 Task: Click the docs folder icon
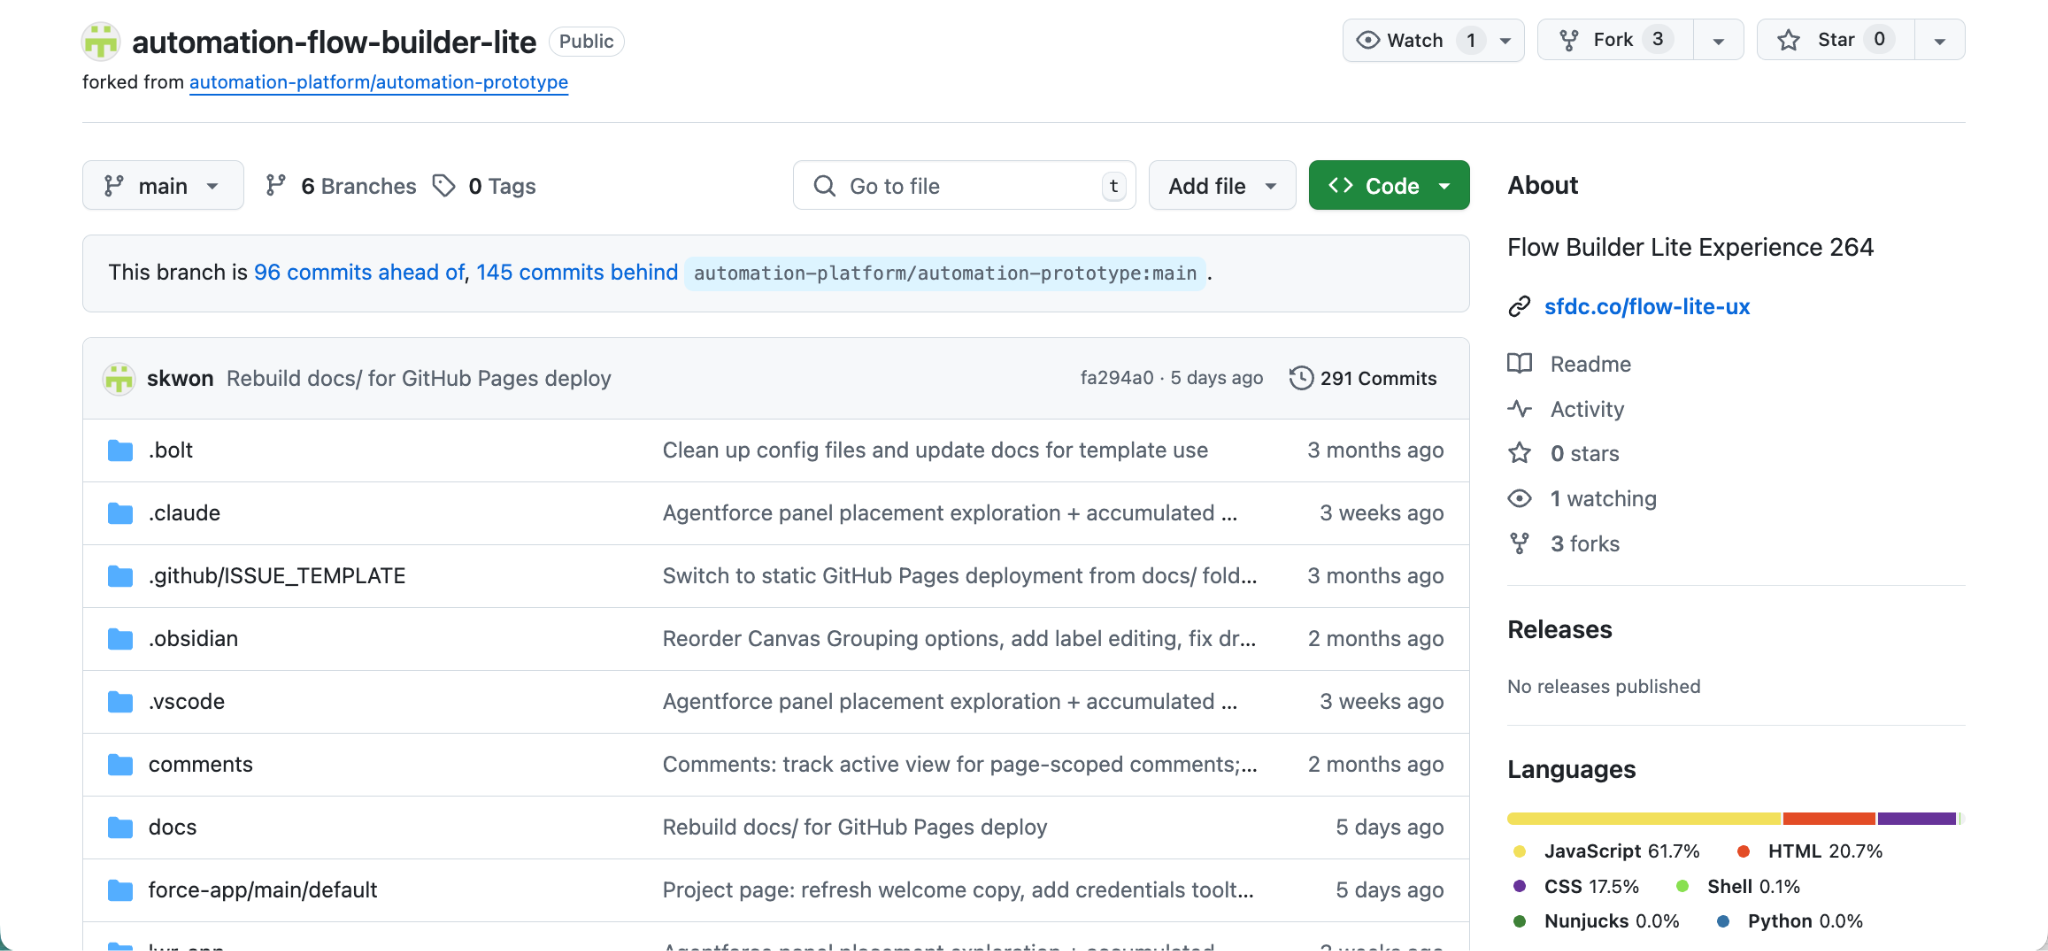(120, 828)
